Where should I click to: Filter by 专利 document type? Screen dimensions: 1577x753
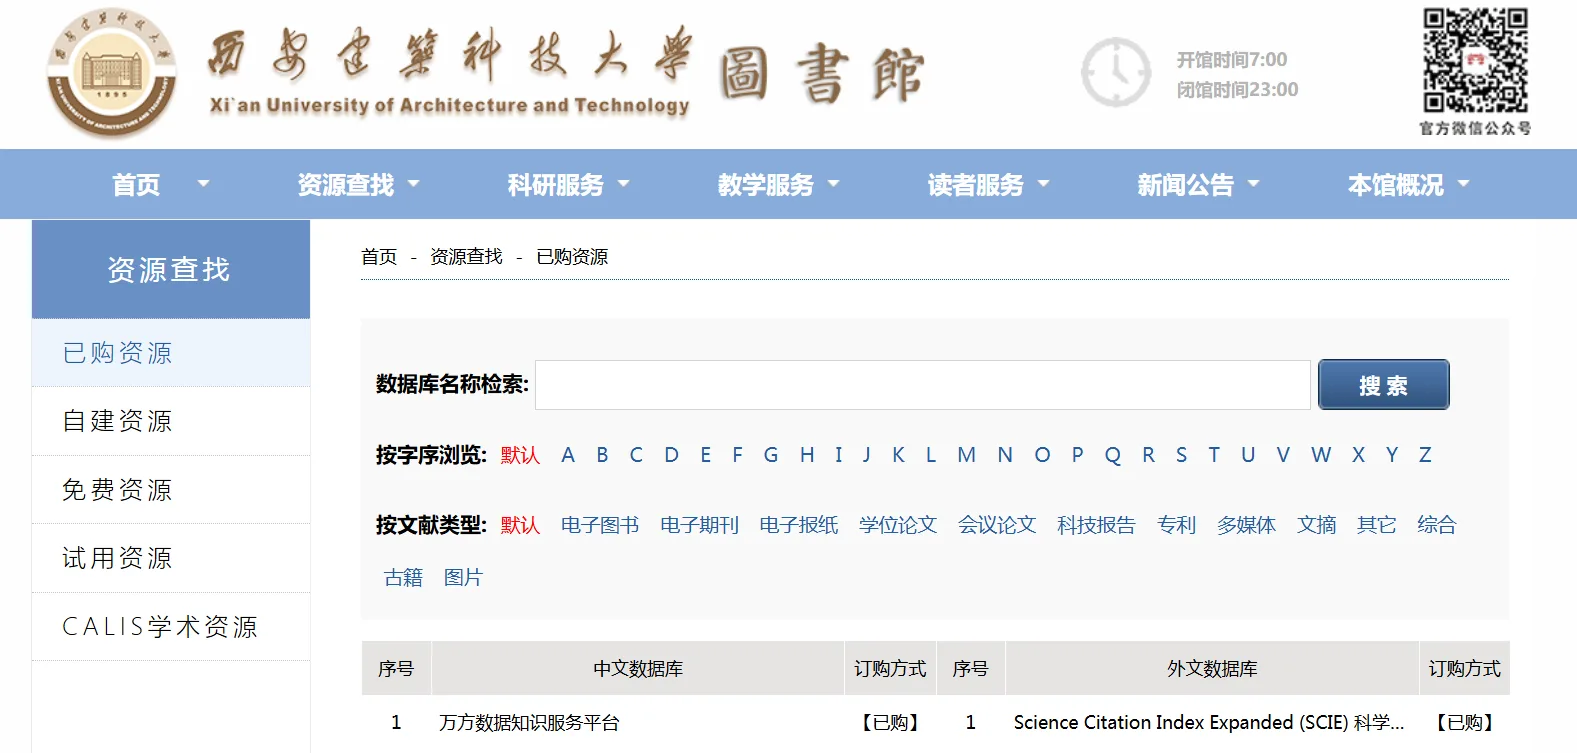[x=1176, y=525]
